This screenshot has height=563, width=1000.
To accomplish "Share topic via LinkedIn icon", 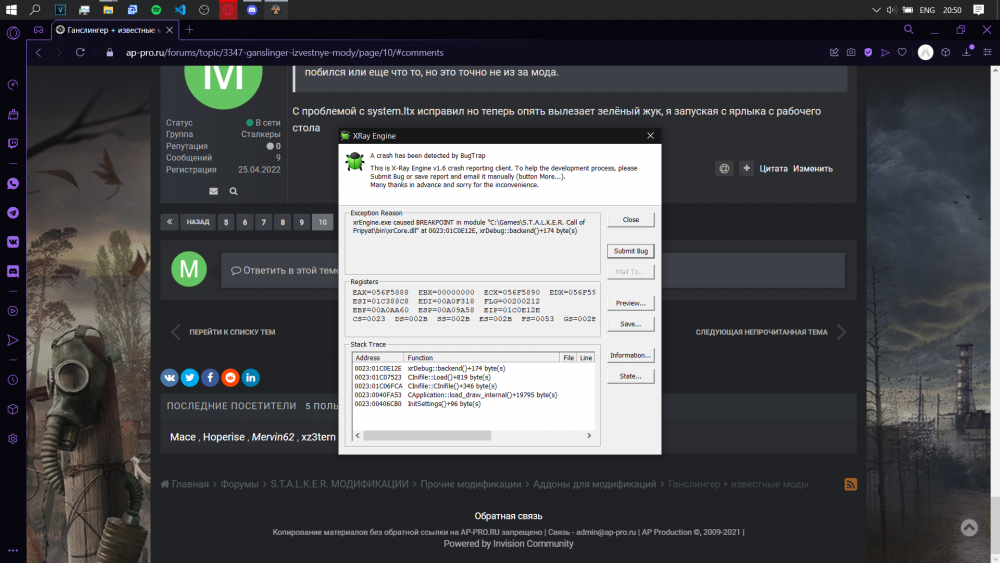I will [251, 377].
